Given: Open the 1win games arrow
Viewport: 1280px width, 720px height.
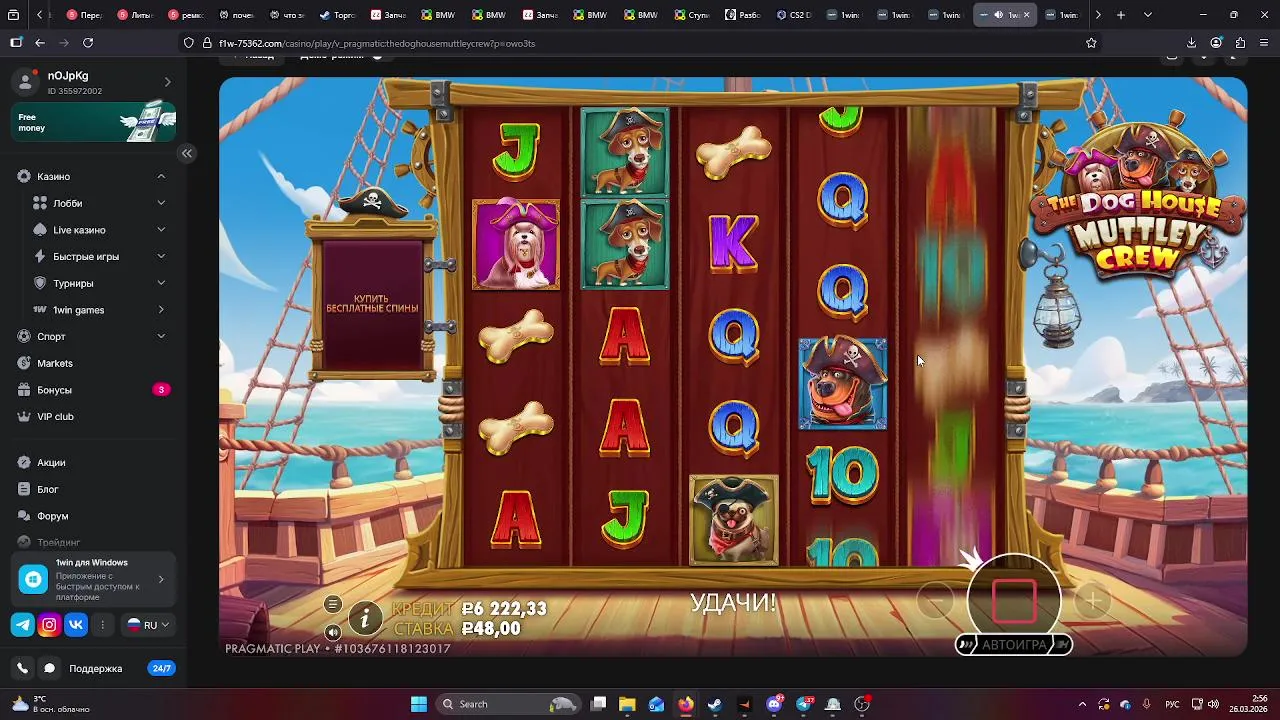Looking at the screenshot, I should pos(161,310).
